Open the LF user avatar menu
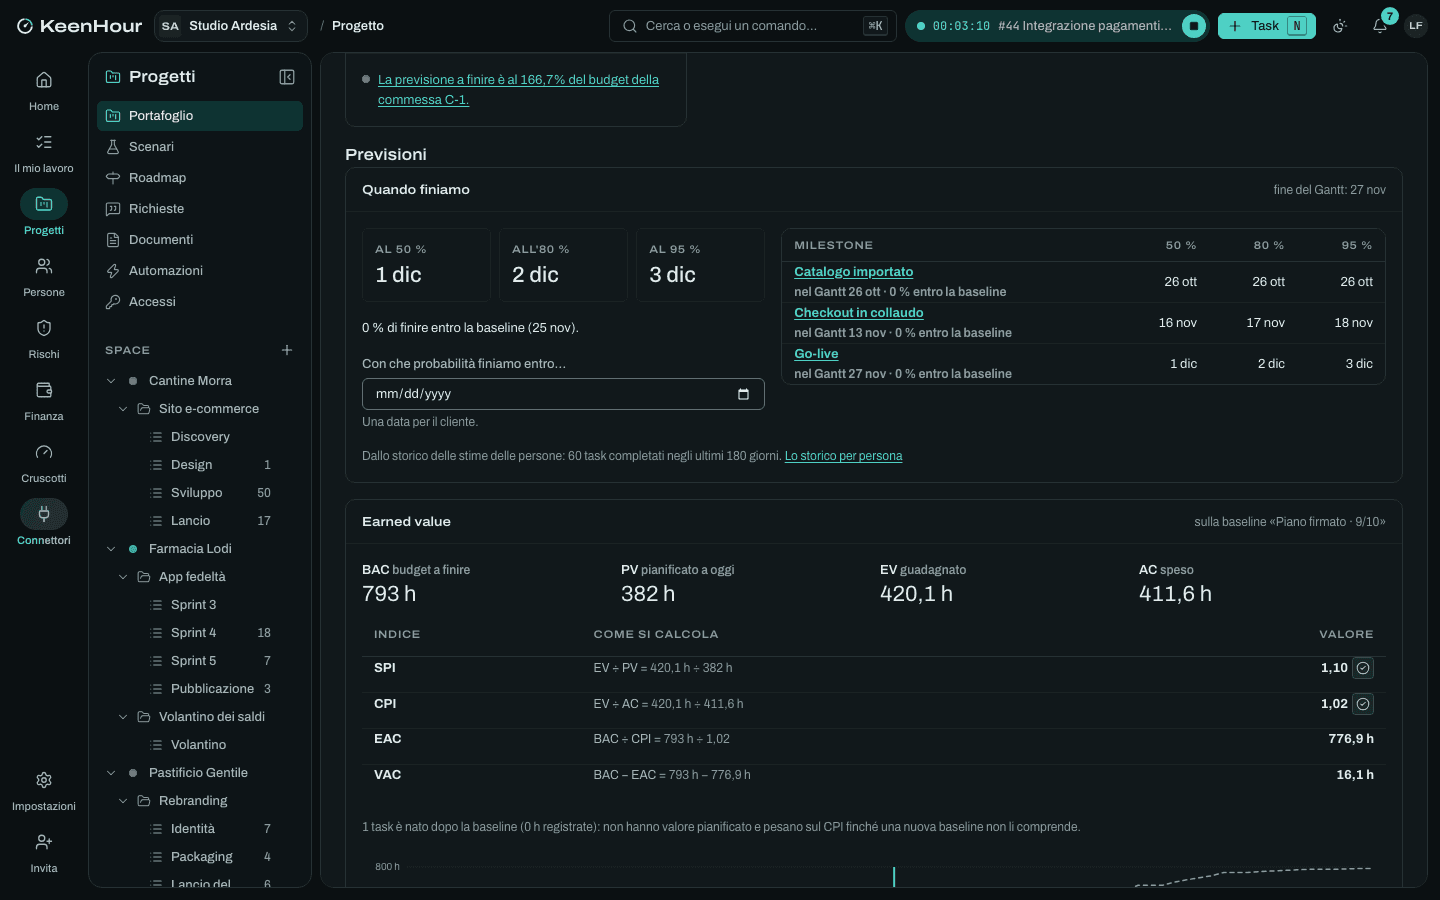 pyautogui.click(x=1416, y=26)
